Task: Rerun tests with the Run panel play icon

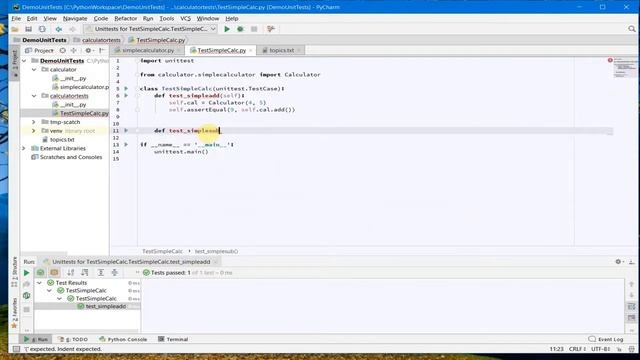Action: pos(27,273)
